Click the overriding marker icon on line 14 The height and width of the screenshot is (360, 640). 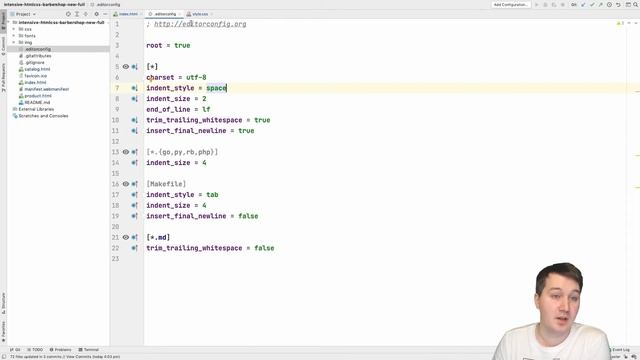pos(134,163)
